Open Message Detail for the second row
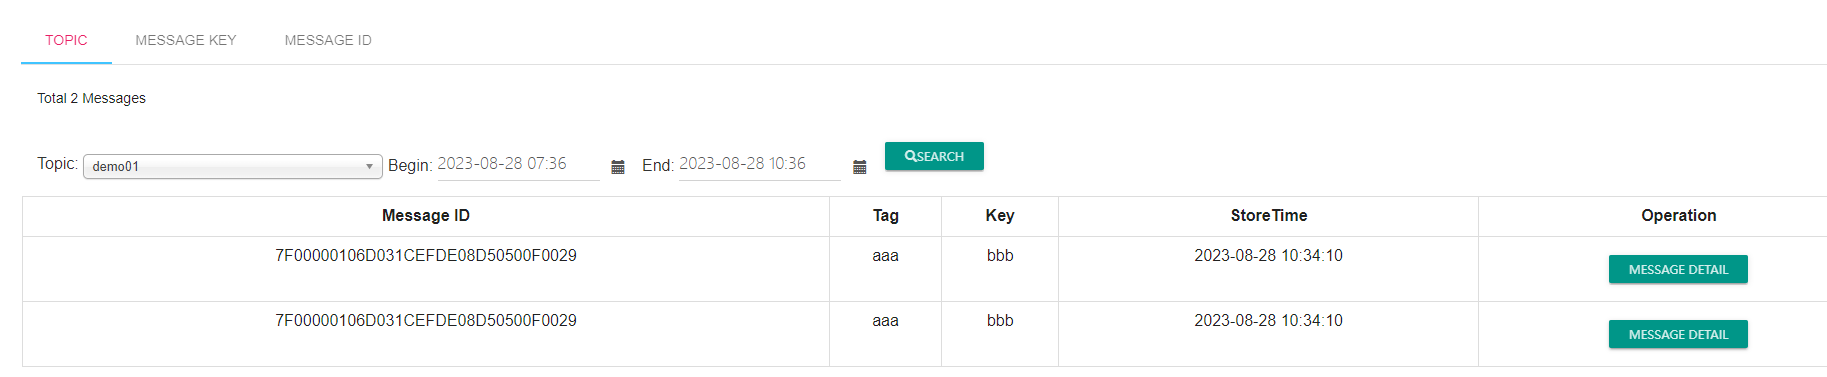1827x377 pixels. pyautogui.click(x=1678, y=334)
